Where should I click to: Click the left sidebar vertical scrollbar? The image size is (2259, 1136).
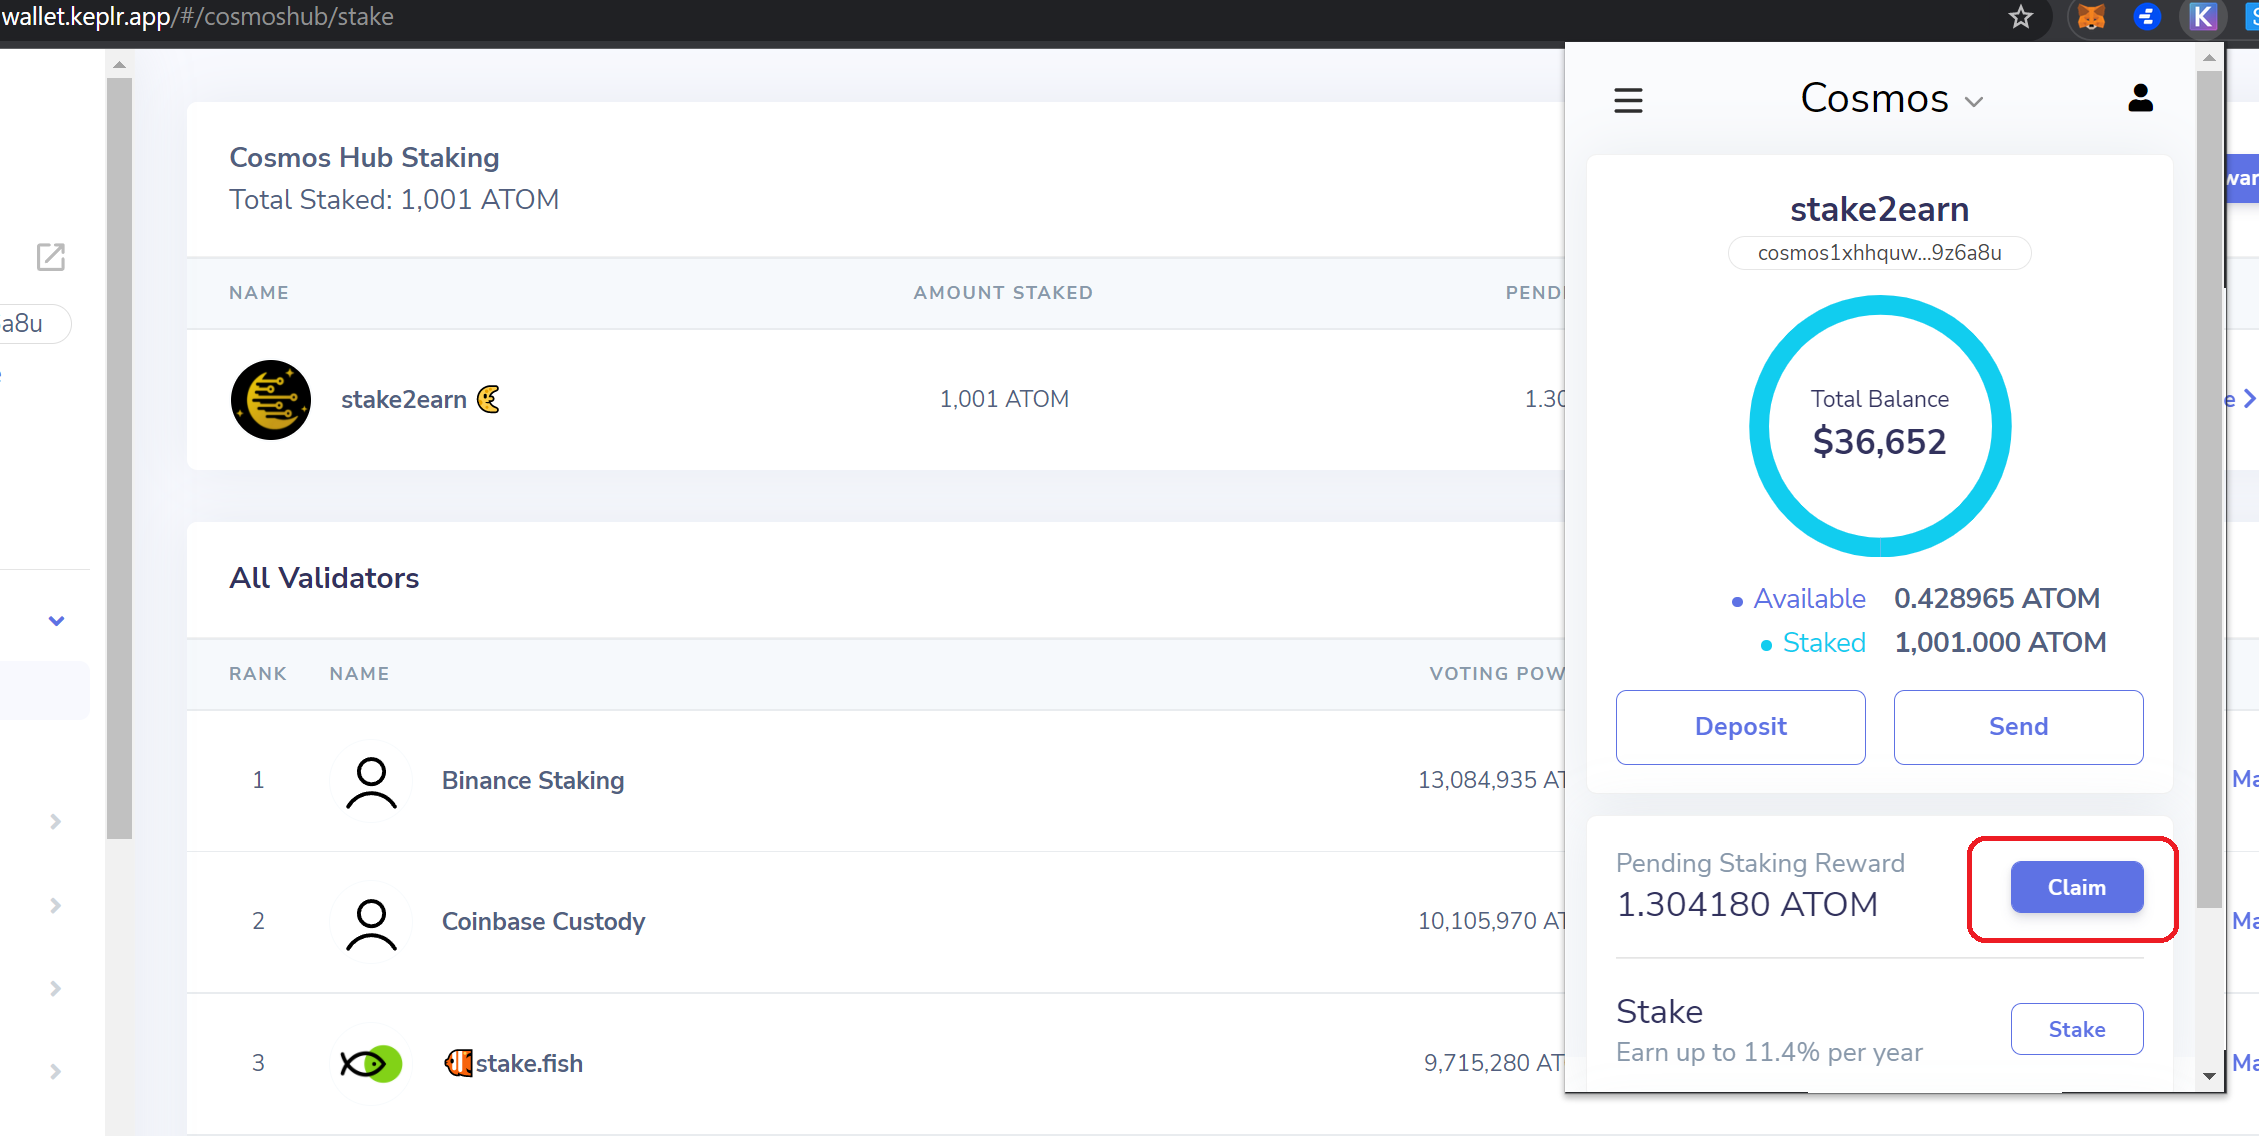[x=119, y=458]
